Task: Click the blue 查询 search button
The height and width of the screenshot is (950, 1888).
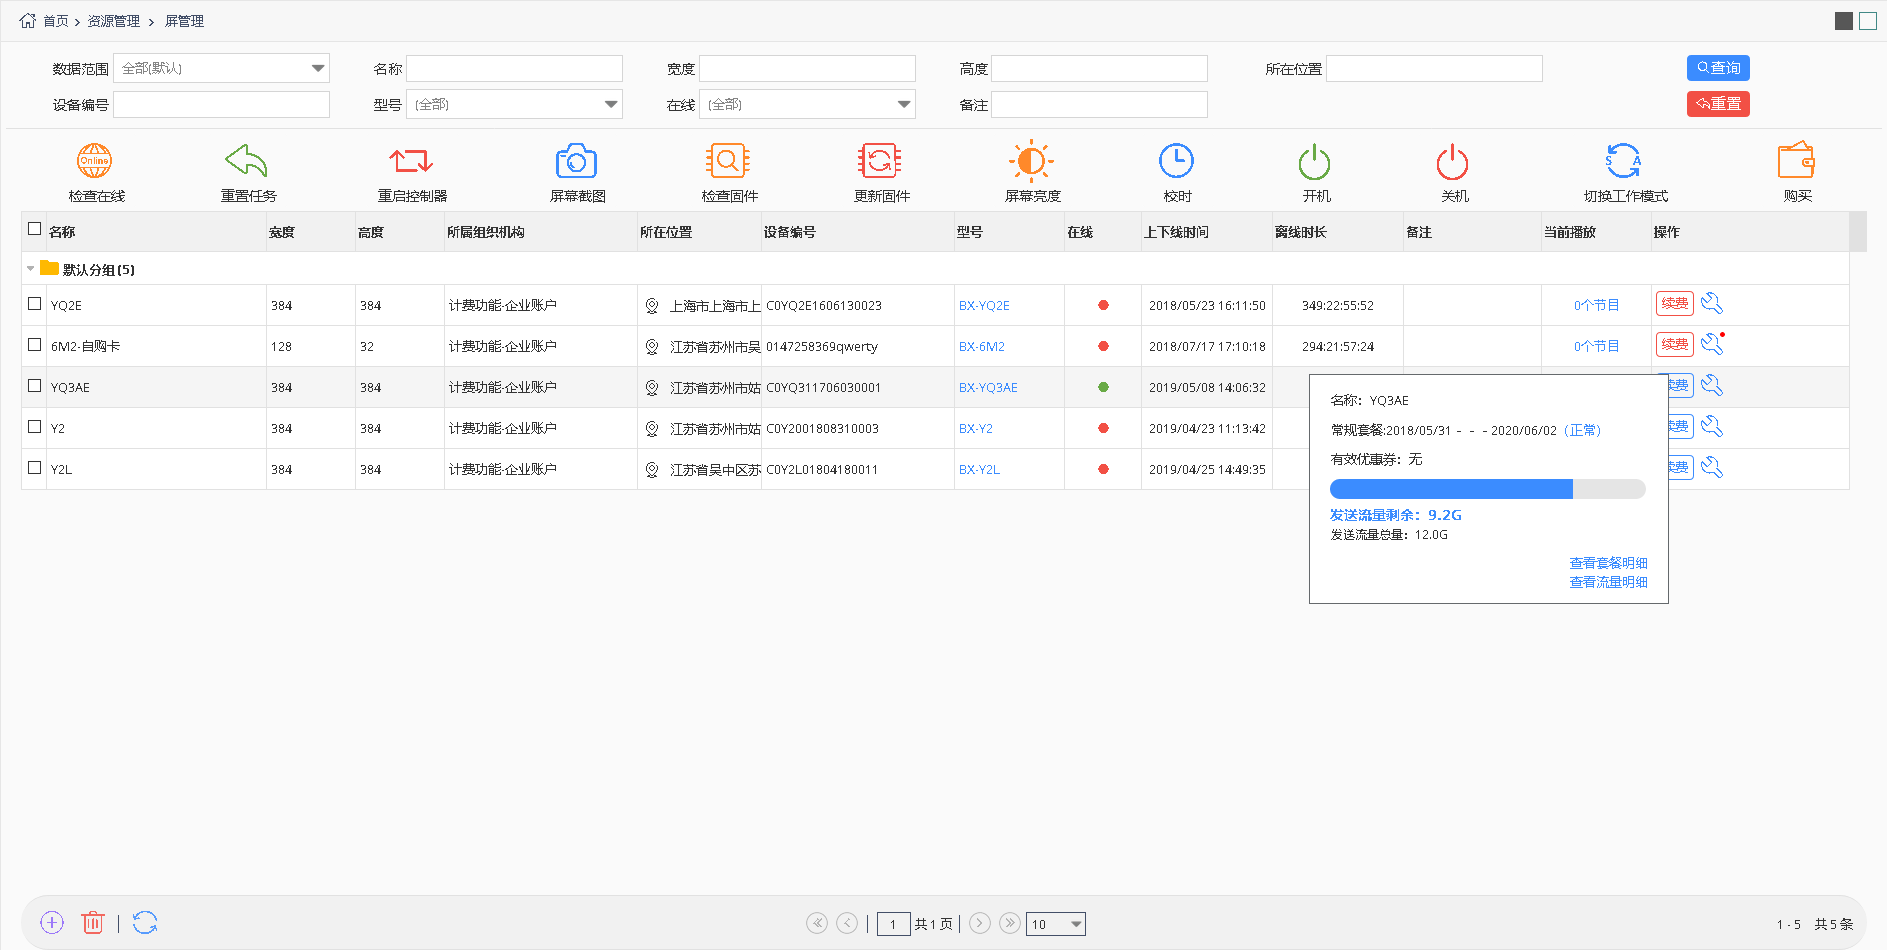Action: (1718, 68)
